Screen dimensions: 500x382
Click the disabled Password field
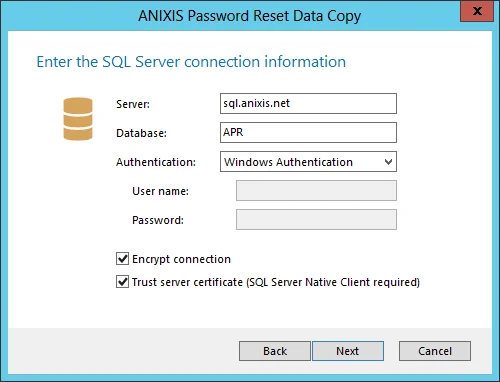(316, 220)
